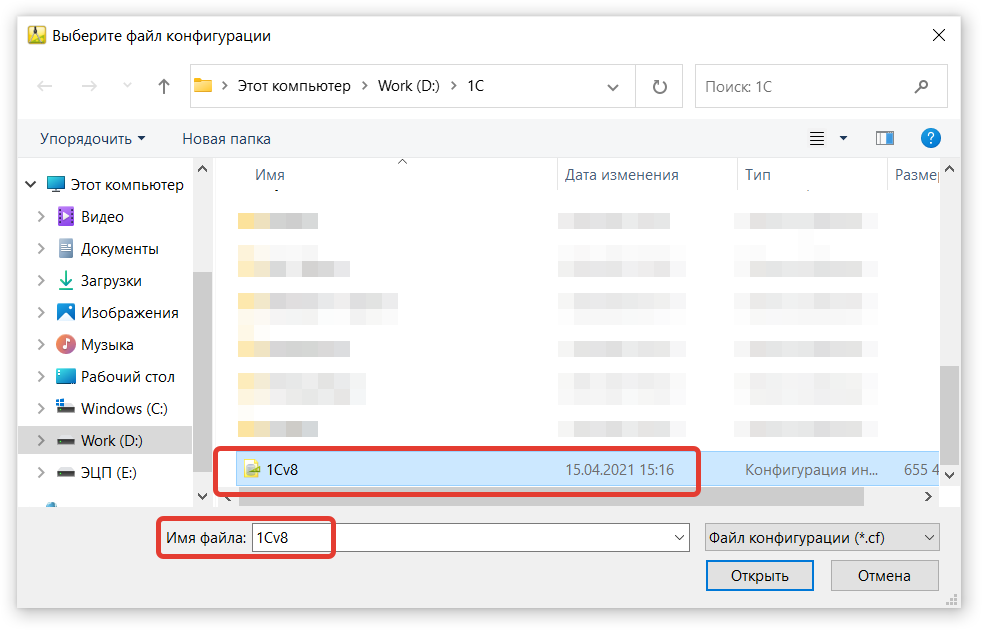
Task: Click the Загрузки folder in sidebar
Action: [111, 281]
